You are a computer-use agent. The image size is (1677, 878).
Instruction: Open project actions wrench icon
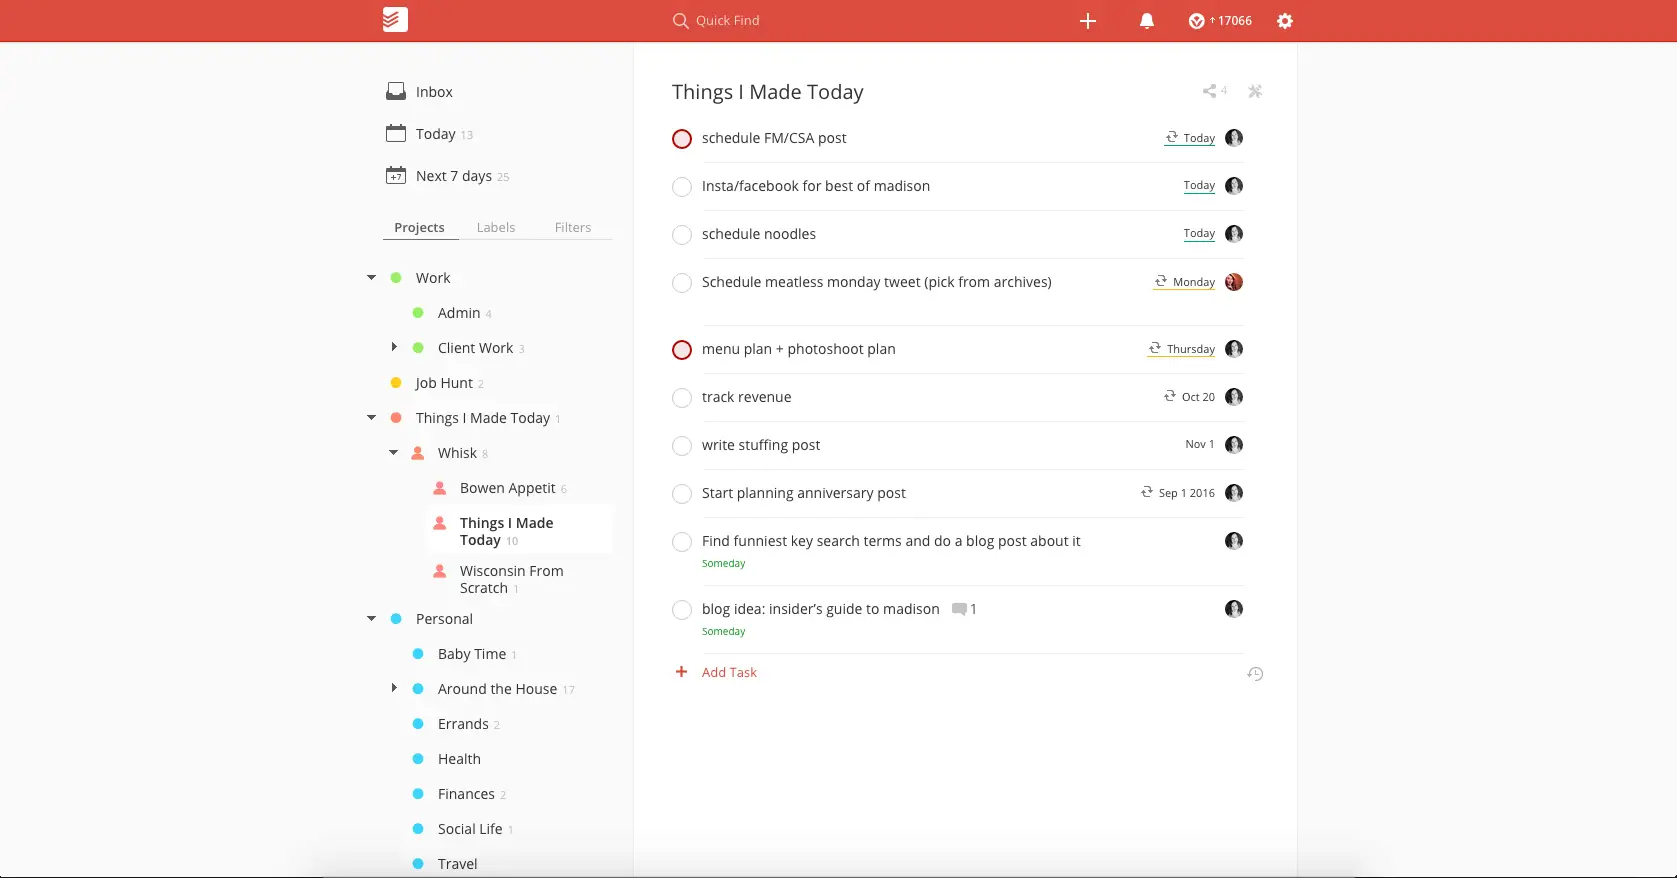(x=1255, y=91)
